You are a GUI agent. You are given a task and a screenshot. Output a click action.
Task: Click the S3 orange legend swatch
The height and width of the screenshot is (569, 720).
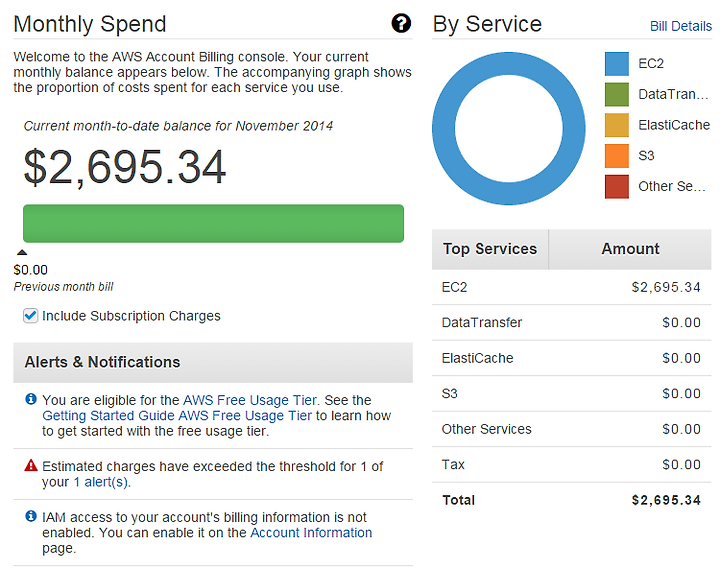pos(617,156)
